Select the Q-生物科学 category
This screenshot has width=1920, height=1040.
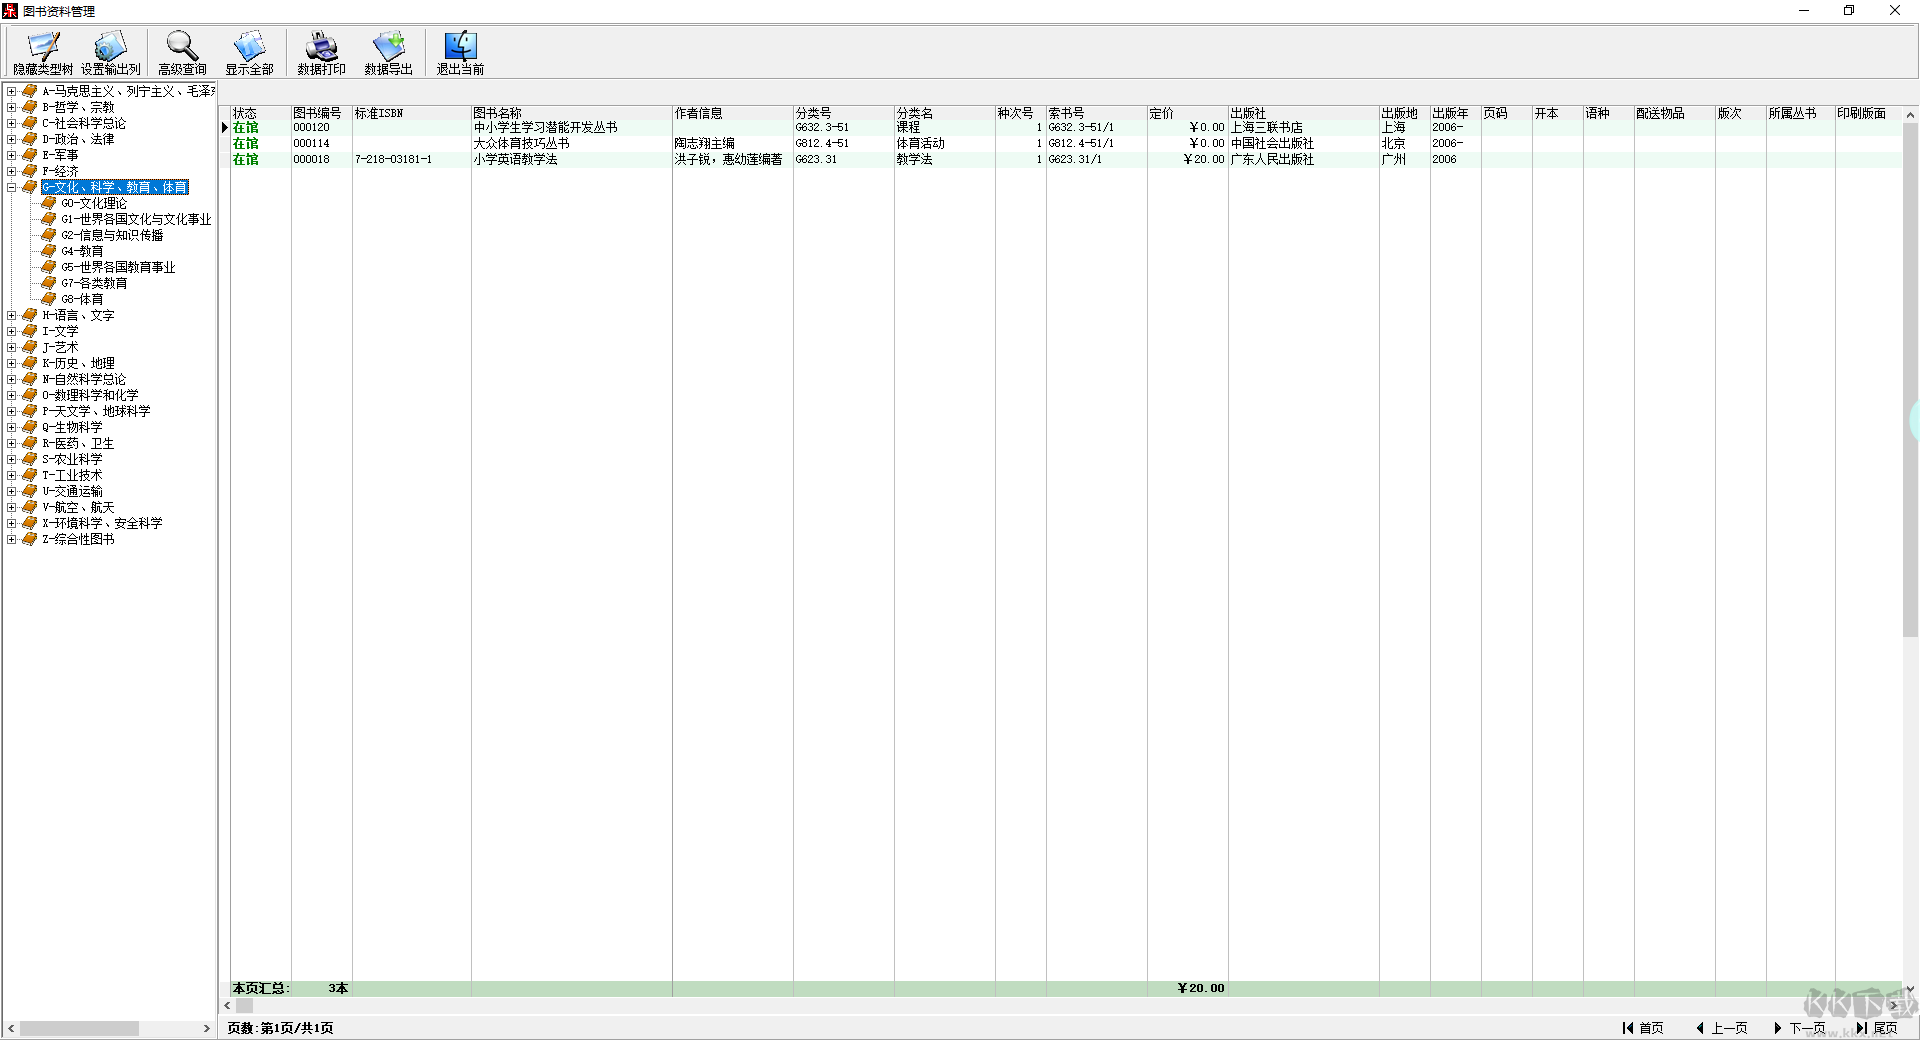coord(72,427)
